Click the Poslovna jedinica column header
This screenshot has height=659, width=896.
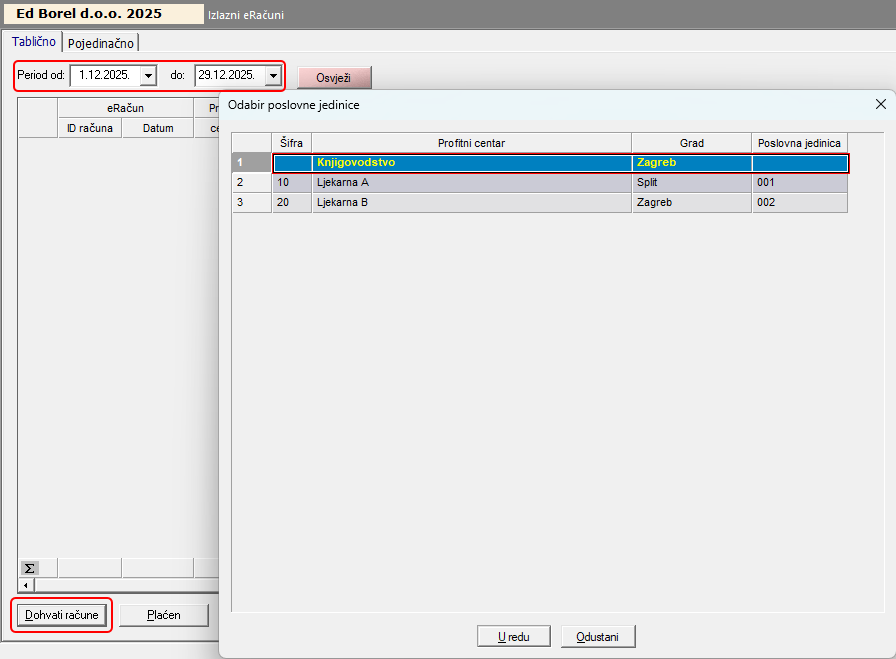tap(799, 143)
